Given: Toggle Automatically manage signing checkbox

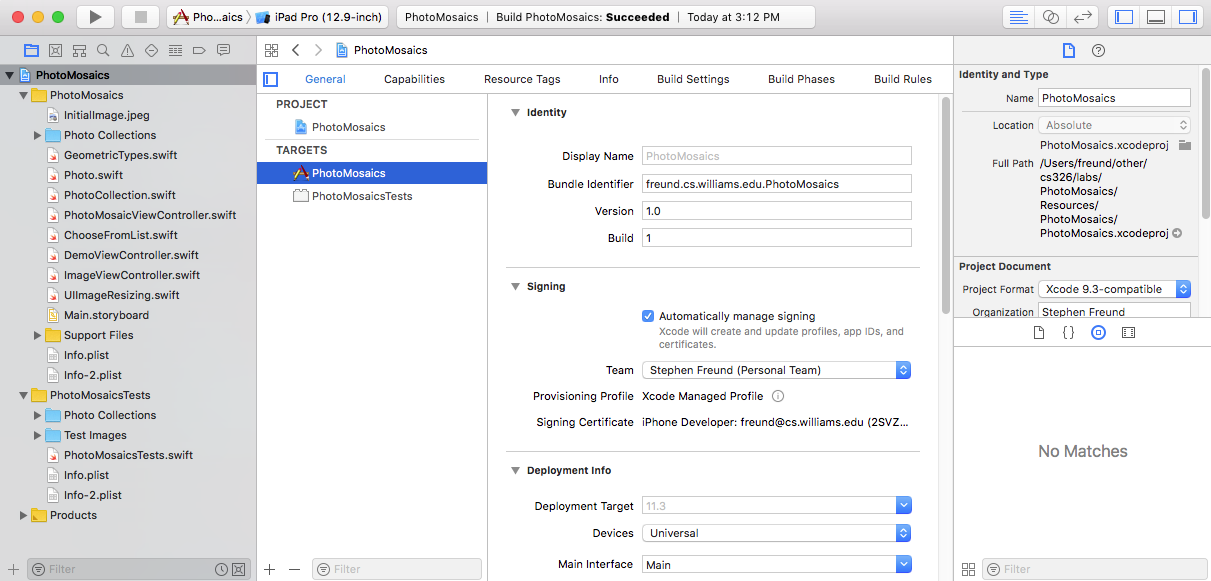Looking at the screenshot, I should coord(648,316).
